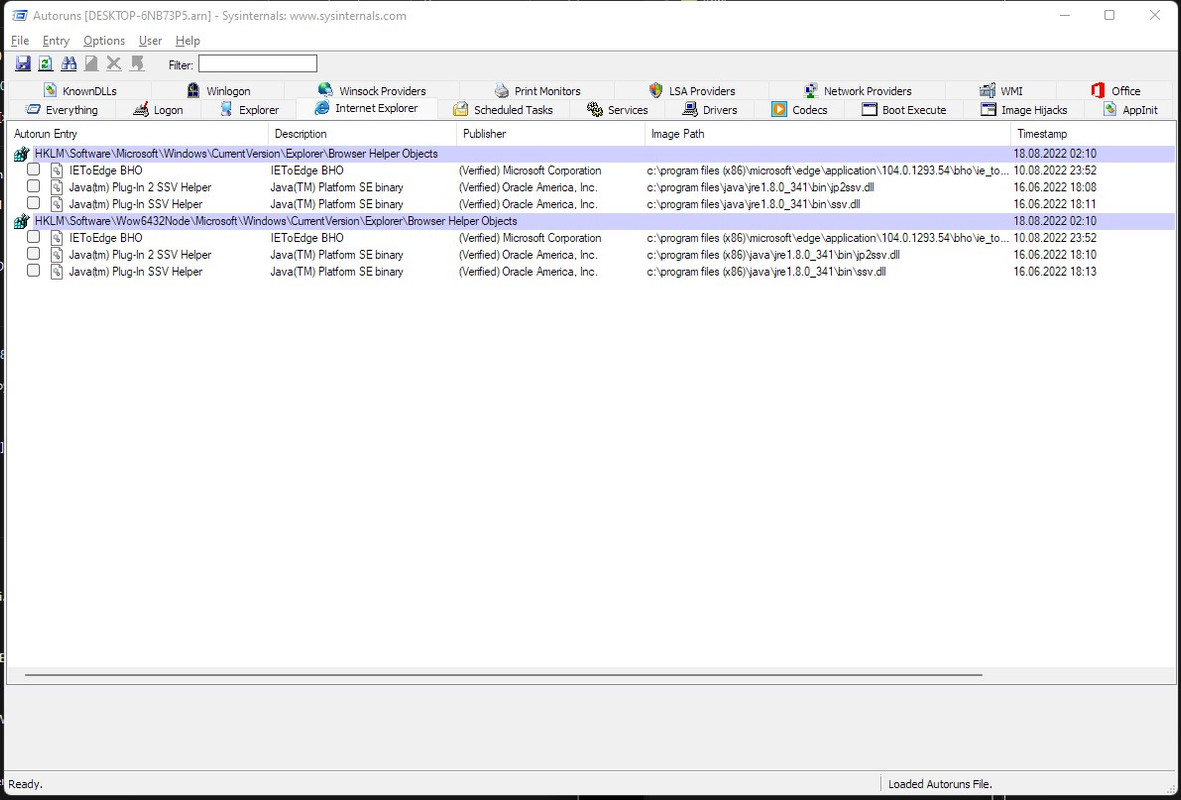The height and width of the screenshot is (800, 1181).
Task: Switch to the Scheduled Tasks tab
Action: tap(504, 110)
